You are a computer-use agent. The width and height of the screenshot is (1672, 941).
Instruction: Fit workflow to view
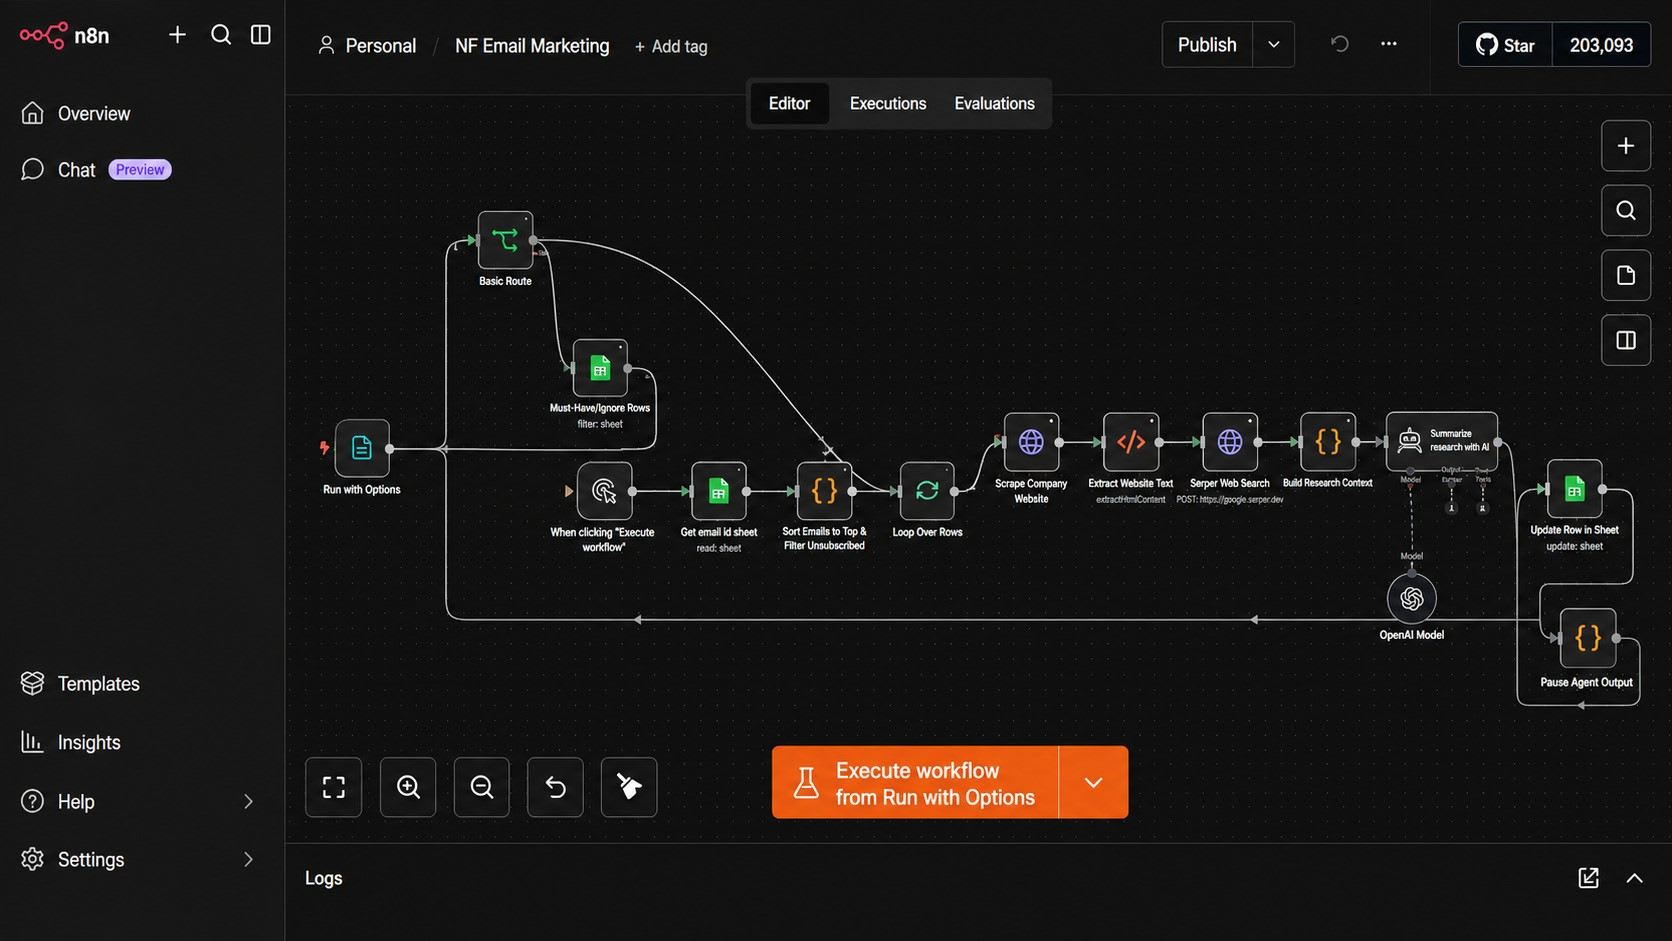click(334, 788)
